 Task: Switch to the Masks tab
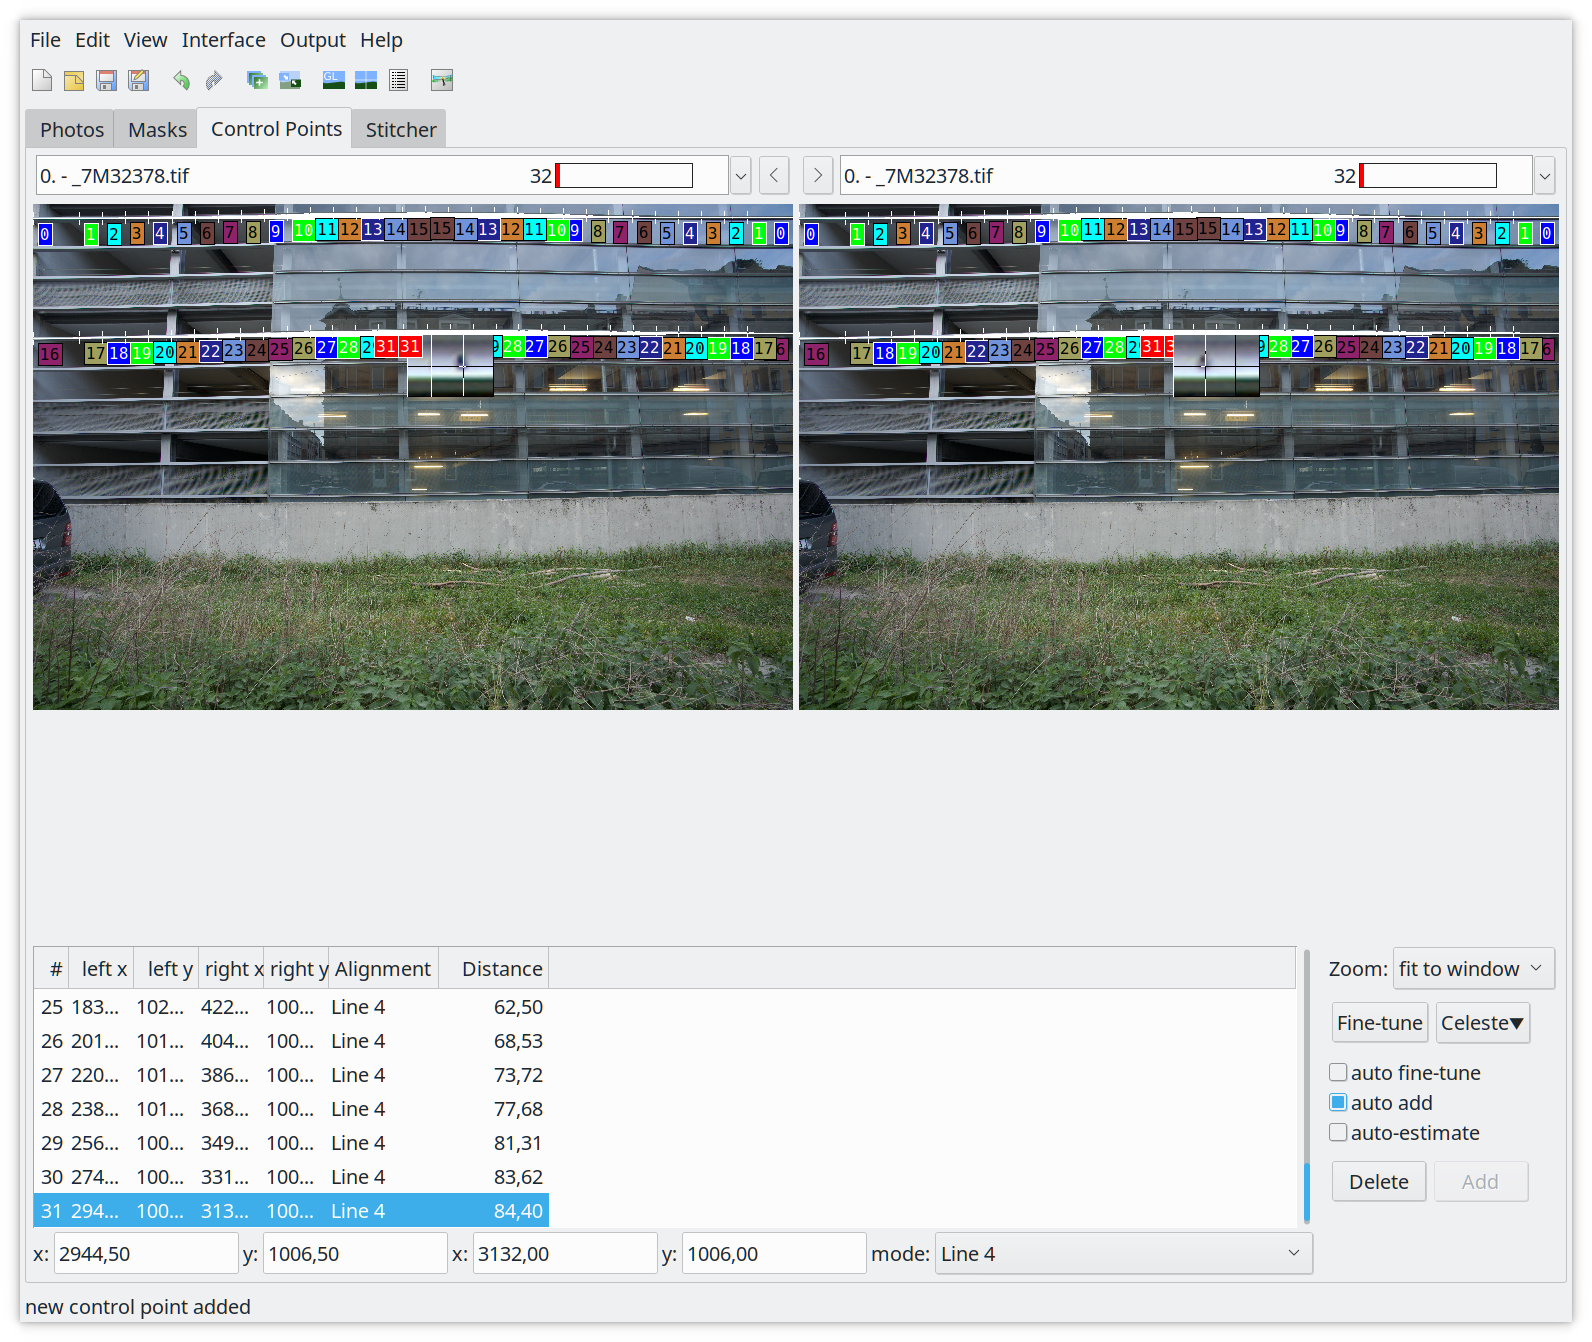tap(157, 130)
